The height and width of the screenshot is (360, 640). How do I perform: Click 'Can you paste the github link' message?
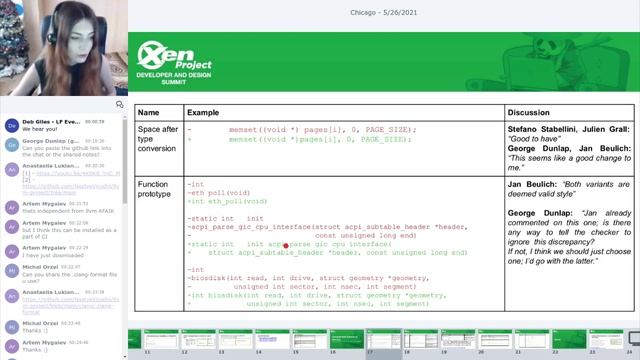[x=67, y=151]
